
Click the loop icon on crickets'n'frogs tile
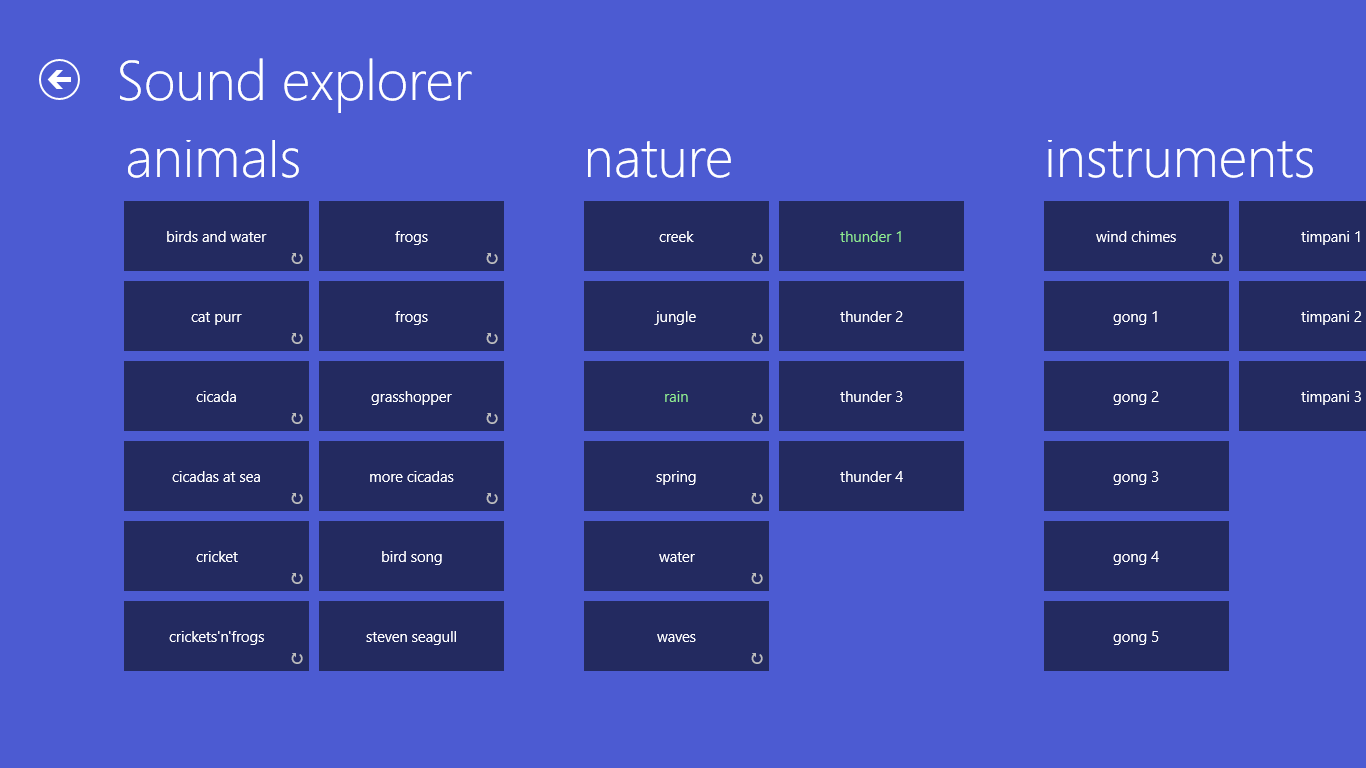pyautogui.click(x=297, y=659)
